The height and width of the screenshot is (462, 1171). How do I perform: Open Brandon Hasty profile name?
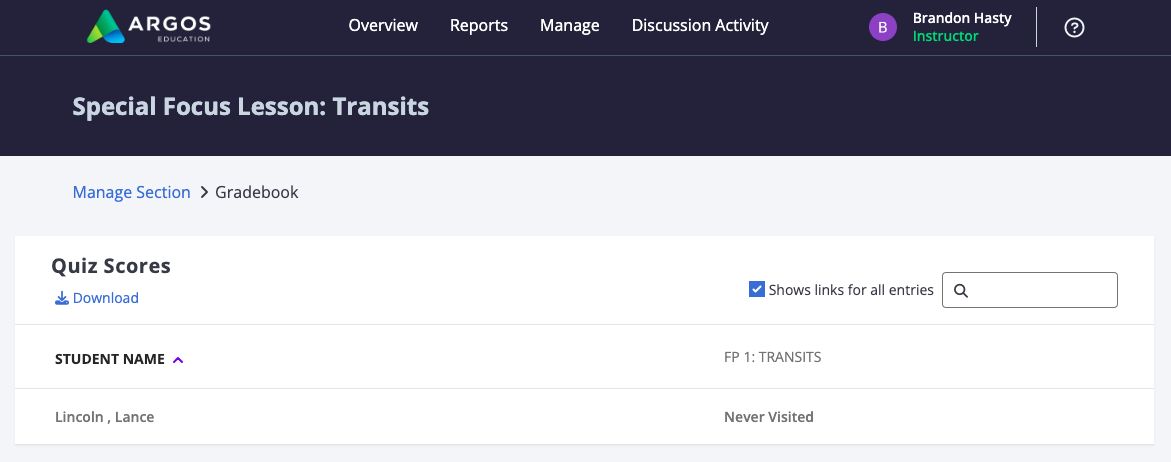(962, 18)
